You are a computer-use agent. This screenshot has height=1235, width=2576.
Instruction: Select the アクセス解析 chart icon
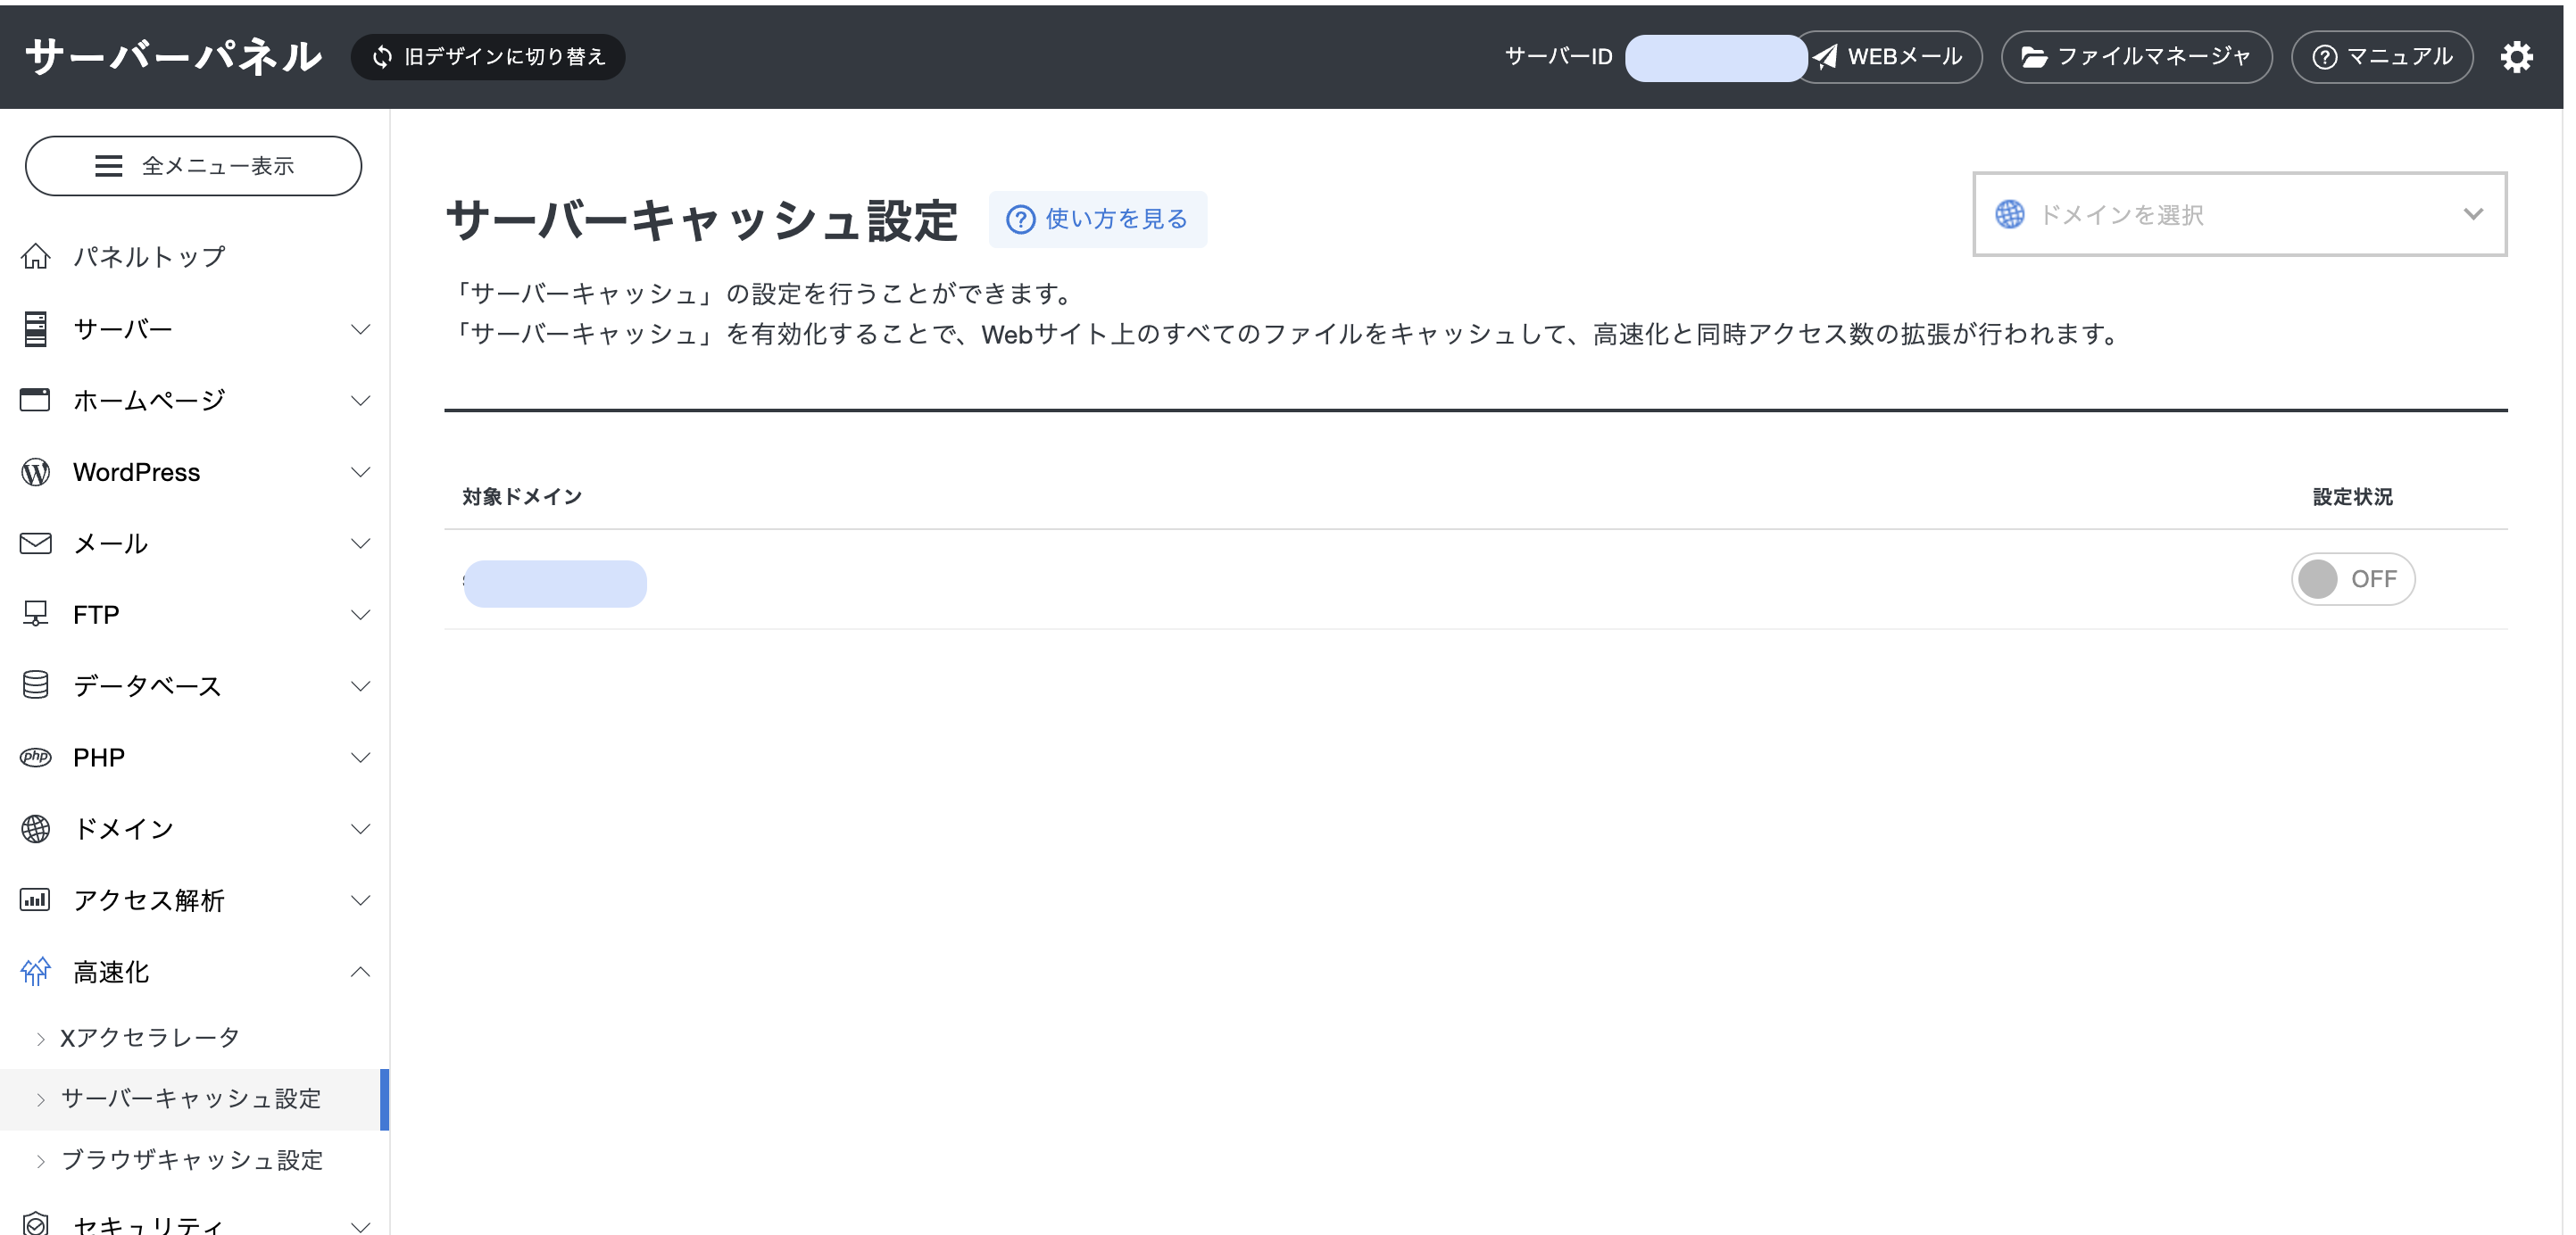pos(36,899)
